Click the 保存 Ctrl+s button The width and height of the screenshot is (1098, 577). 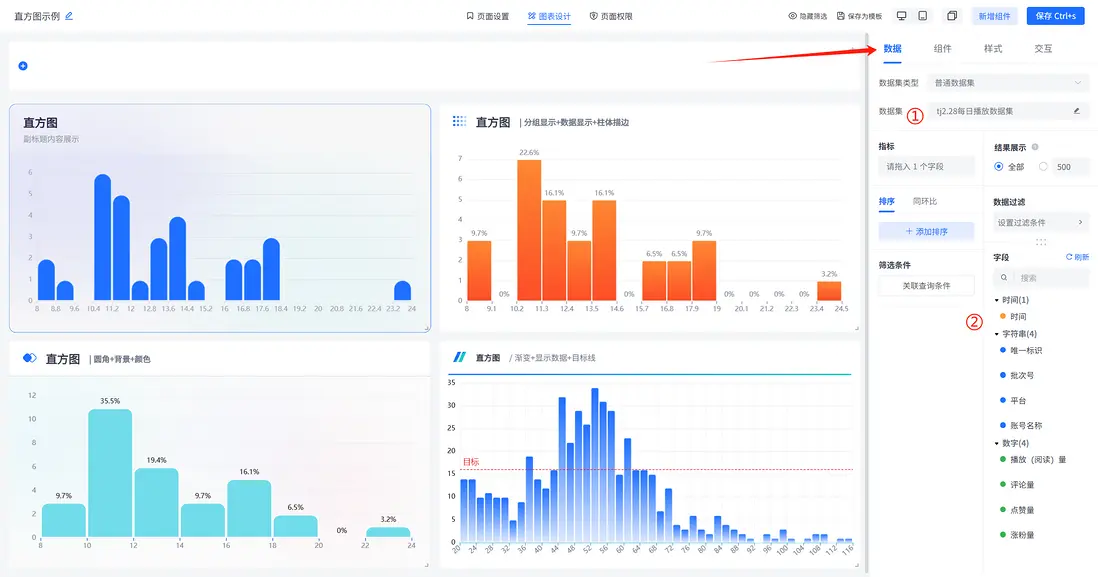click(1055, 15)
